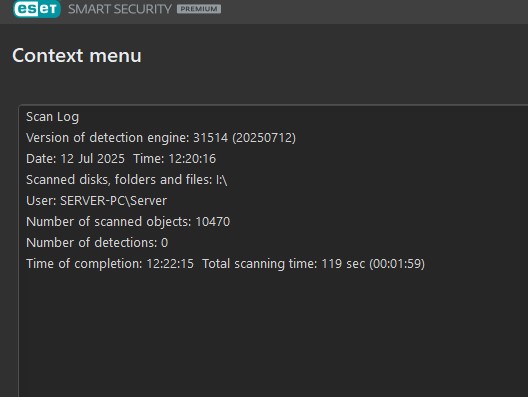This screenshot has width=528, height=397.
Task: Click the scanned path I:\
Action: click(222, 180)
